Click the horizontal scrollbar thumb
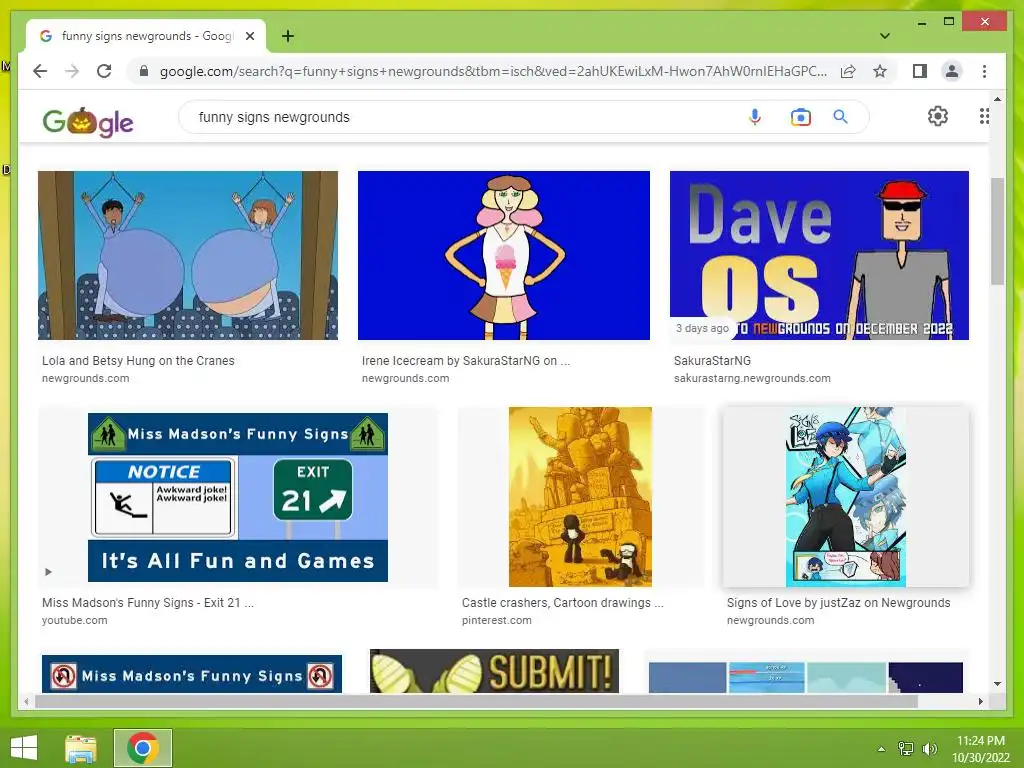This screenshot has height=768, width=1024. pos(476,701)
